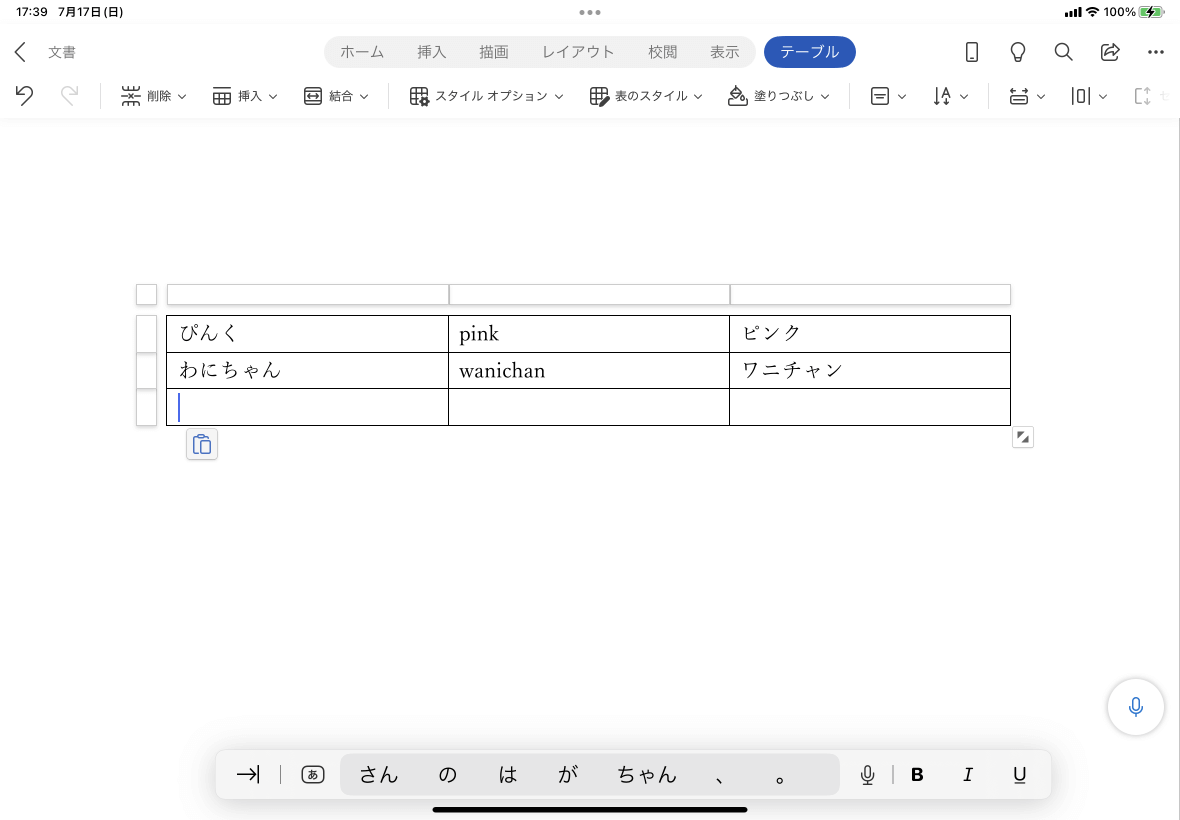Insert suggestion が
1180x820 pixels.
(567, 774)
